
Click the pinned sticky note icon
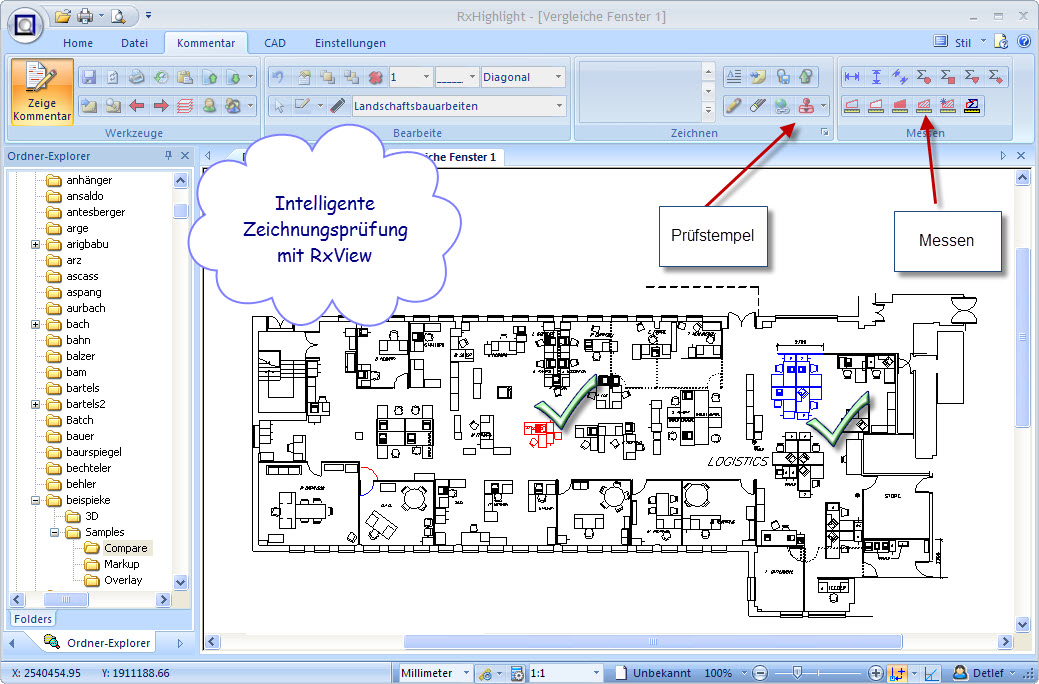coord(757,77)
